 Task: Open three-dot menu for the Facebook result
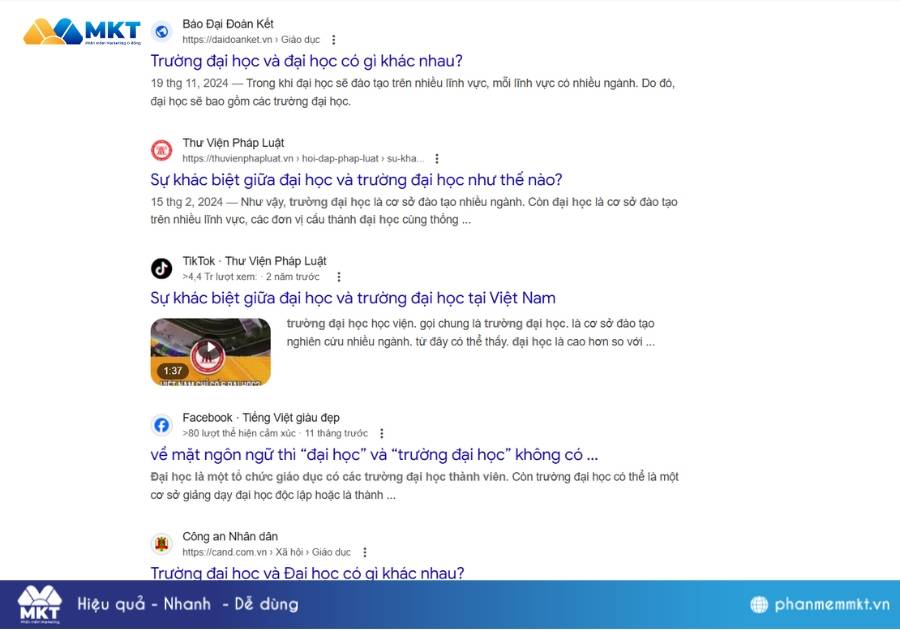382,433
